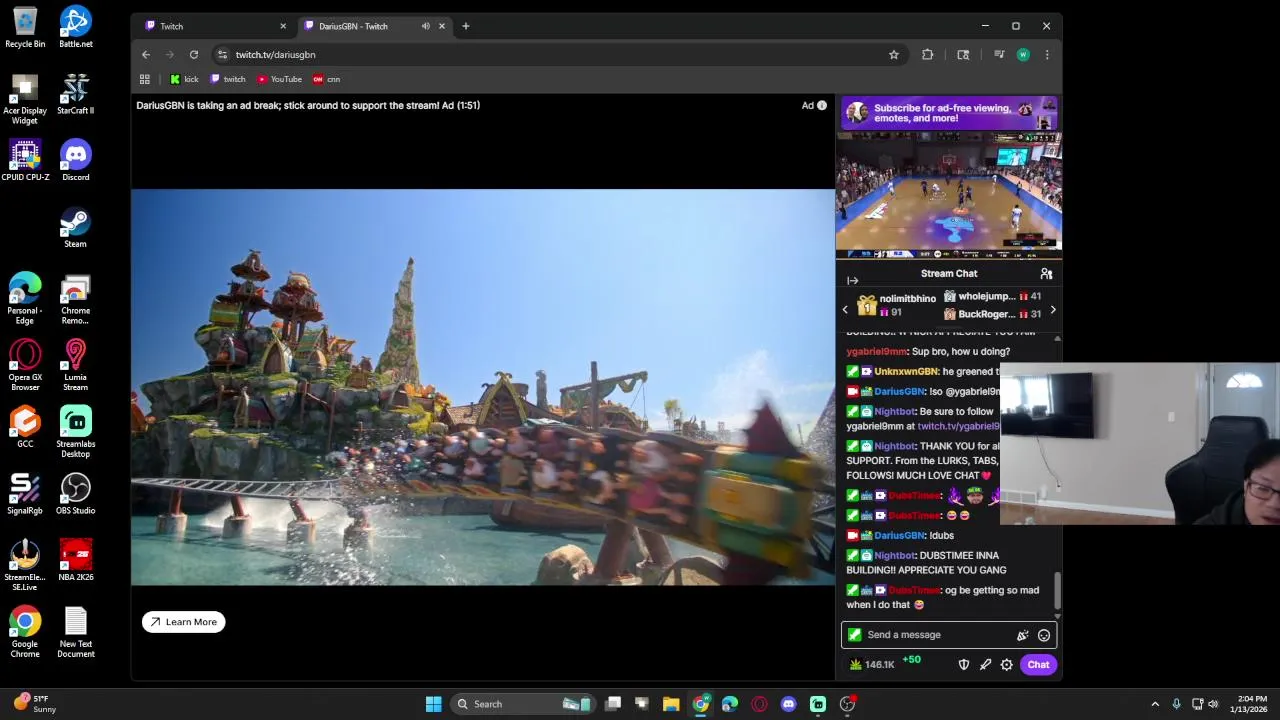Open Chrome three-dot menu
The image size is (1280, 720).
[x=1047, y=55]
